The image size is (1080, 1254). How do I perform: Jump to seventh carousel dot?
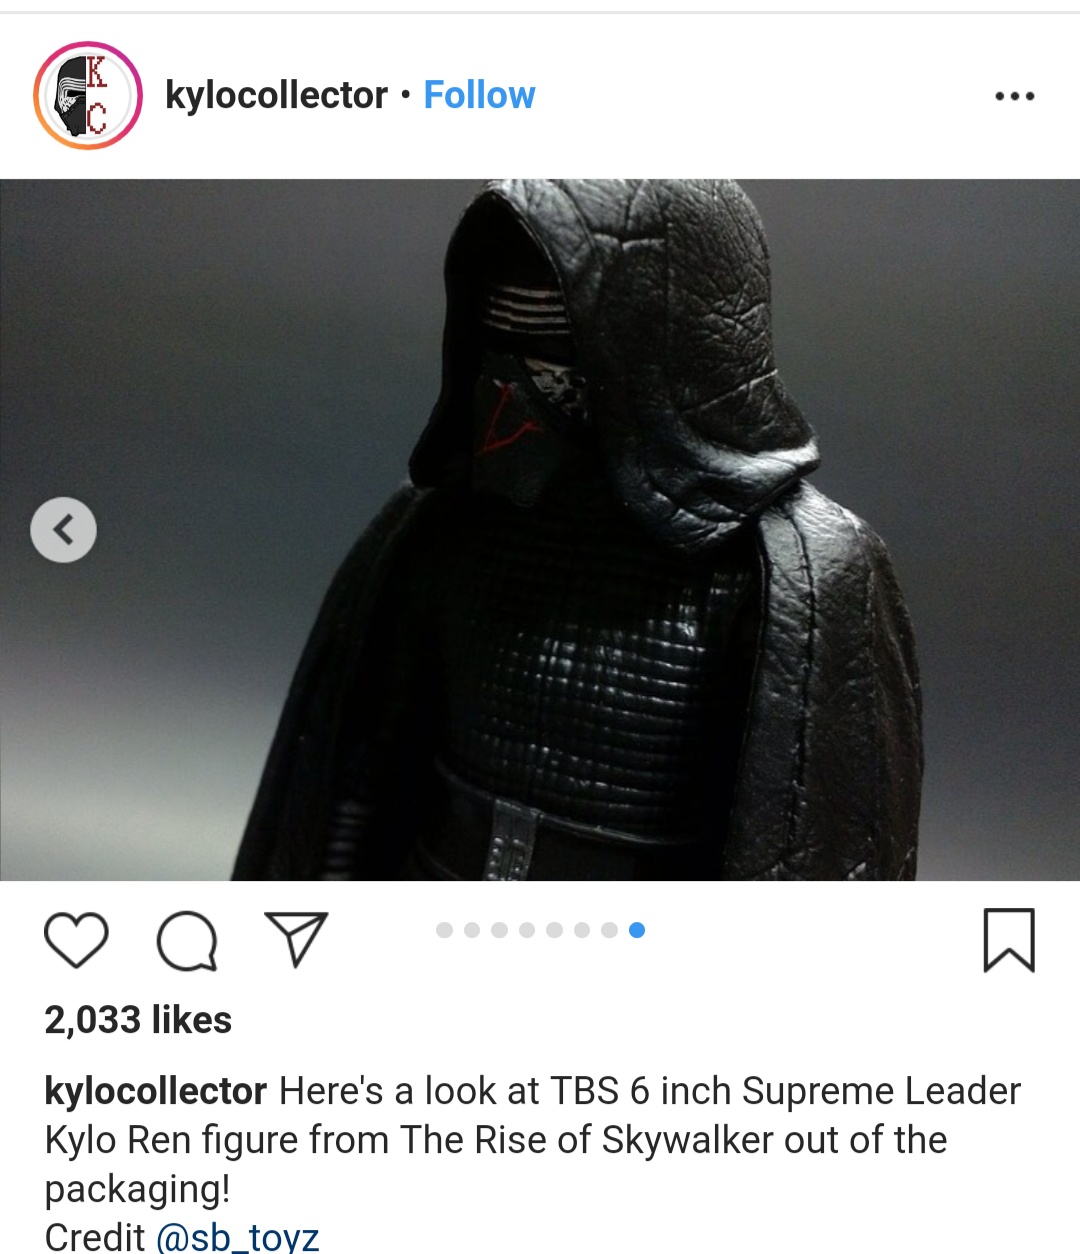click(609, 930)
